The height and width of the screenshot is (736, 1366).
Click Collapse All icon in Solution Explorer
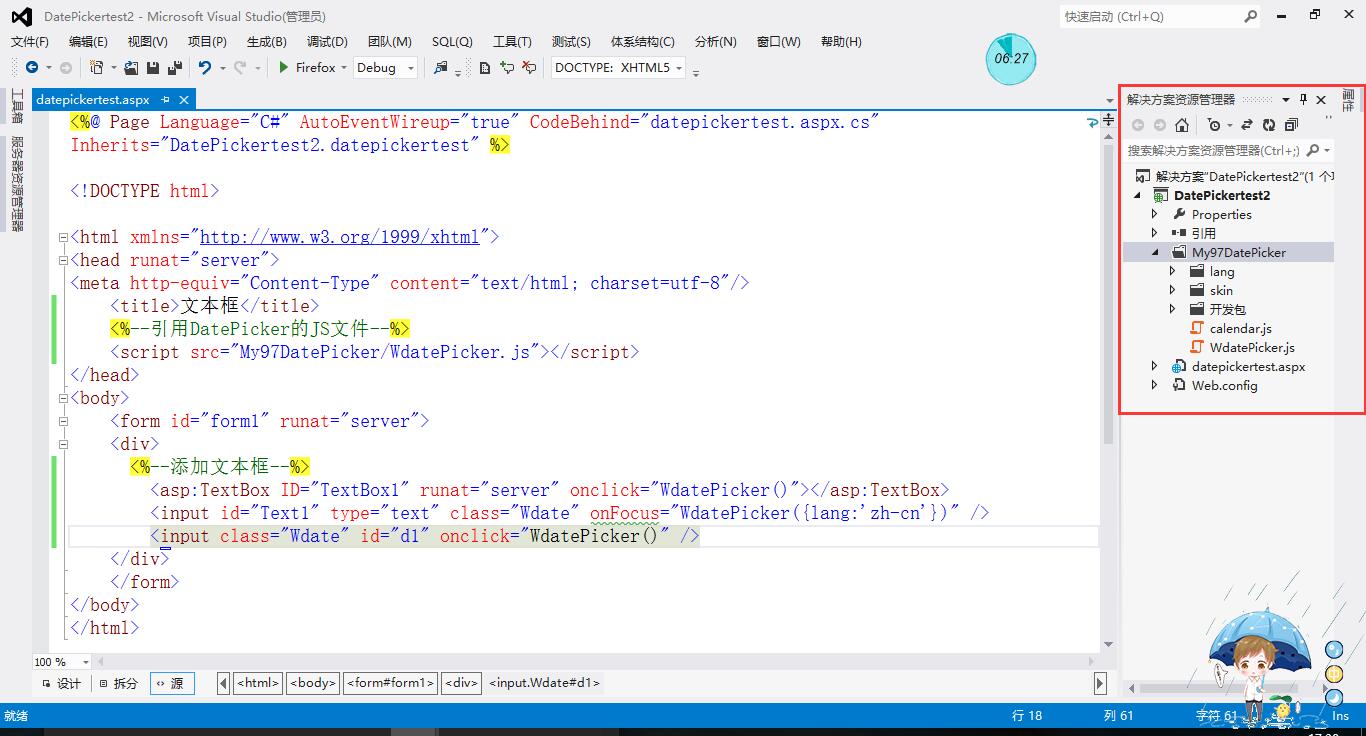[1291, 125]
